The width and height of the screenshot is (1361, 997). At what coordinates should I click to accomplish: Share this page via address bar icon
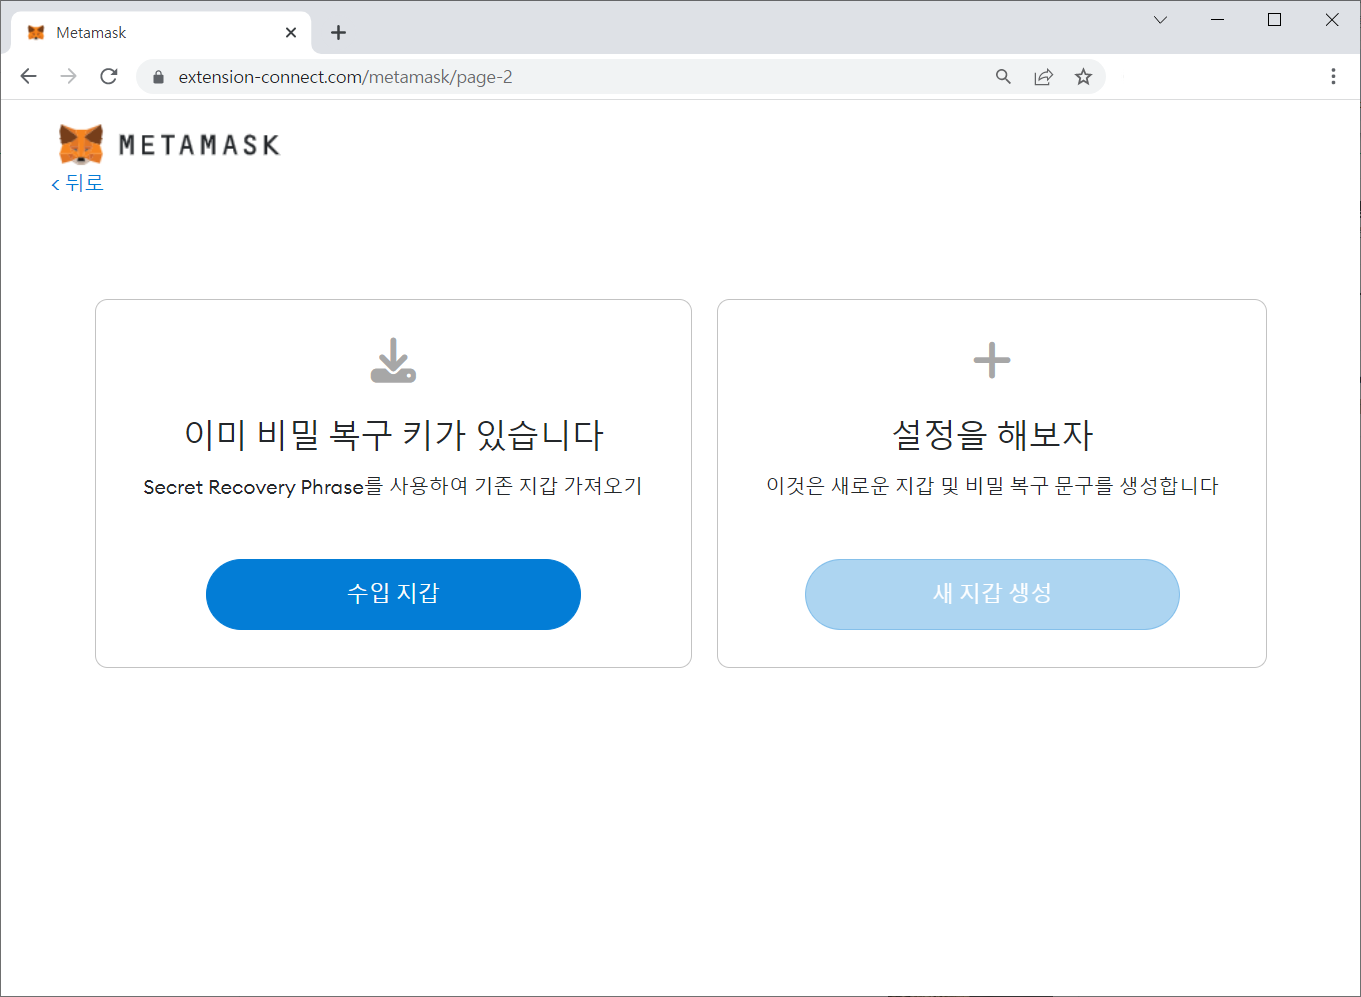point(1043,77)
